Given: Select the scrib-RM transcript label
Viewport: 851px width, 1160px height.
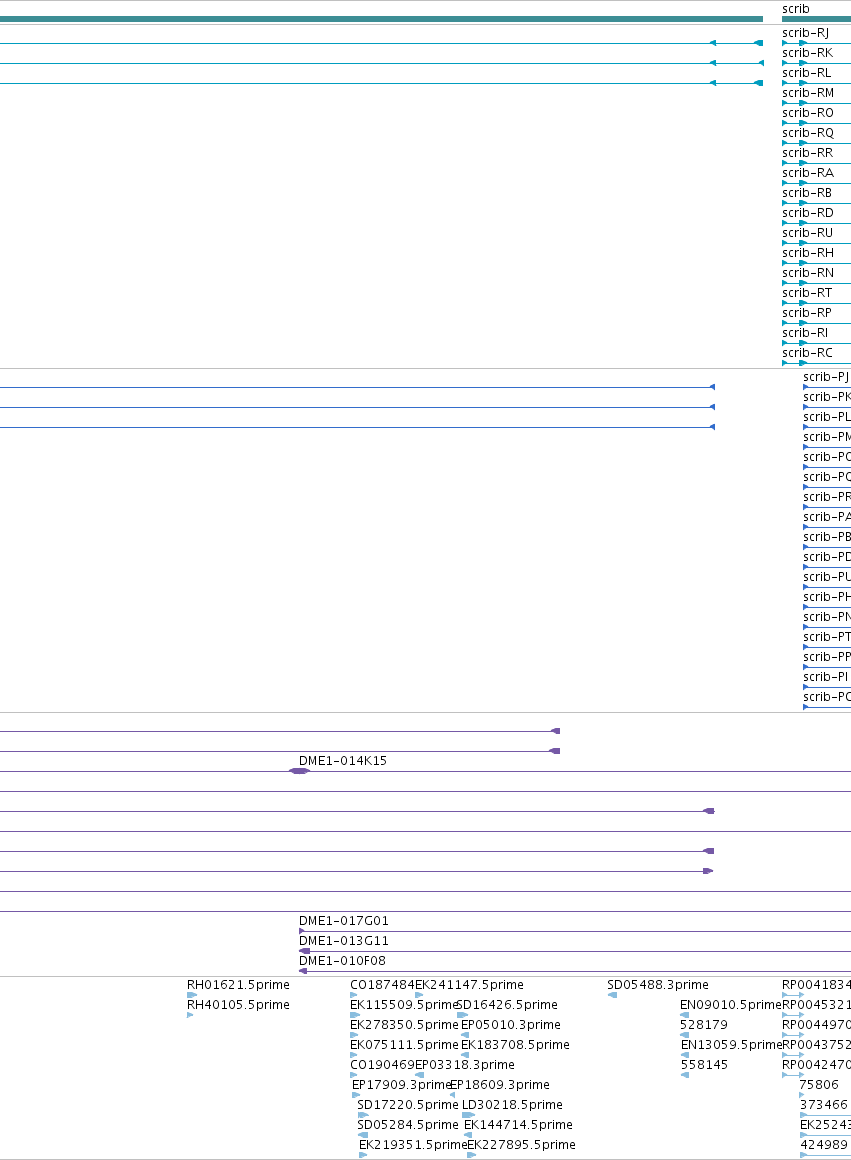Looking at the screenshot, I should (x=808, y=92).
